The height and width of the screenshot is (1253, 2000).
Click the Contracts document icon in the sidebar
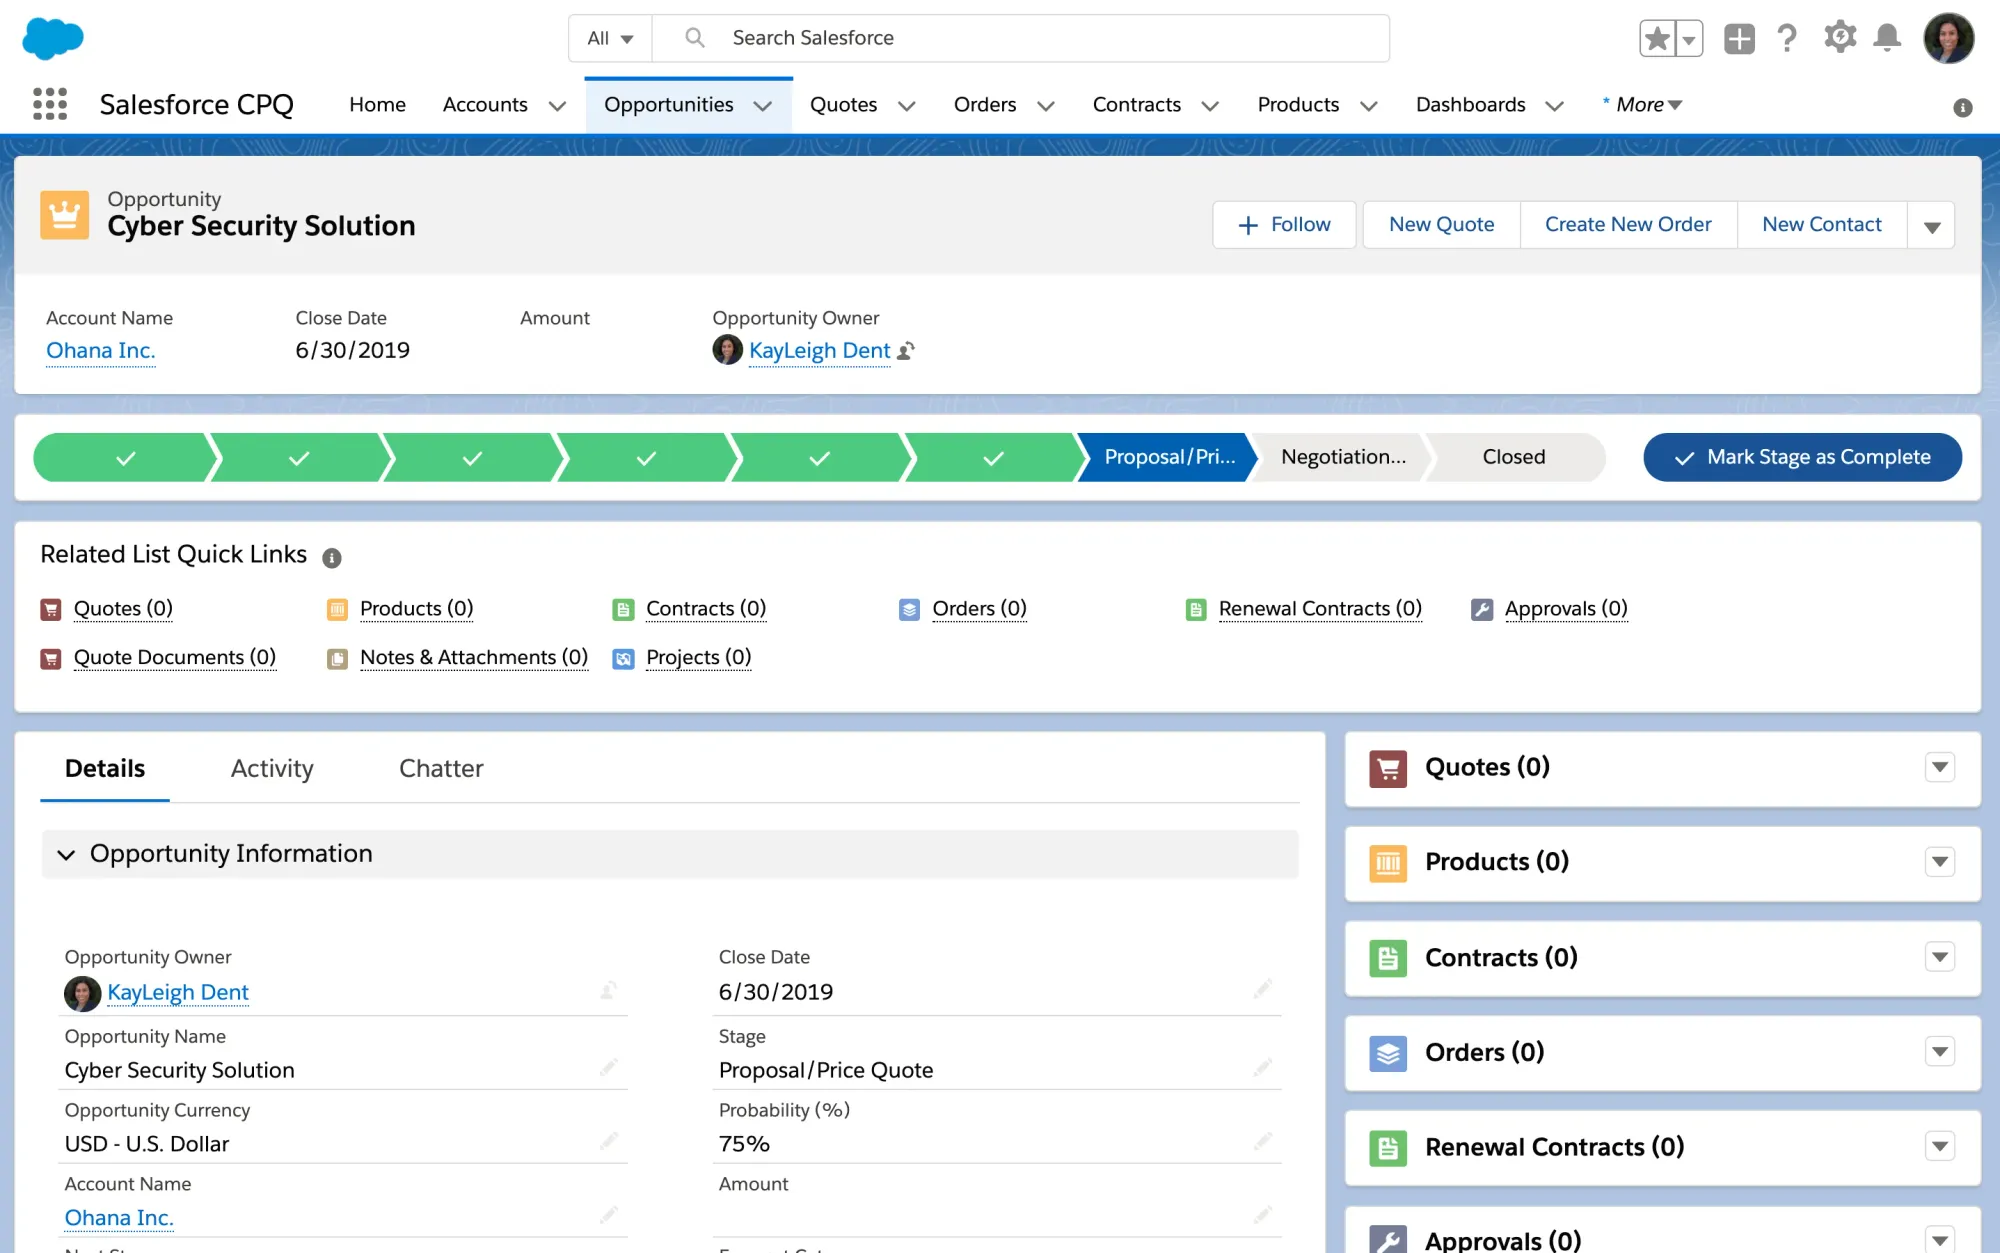click(1388, 957)
